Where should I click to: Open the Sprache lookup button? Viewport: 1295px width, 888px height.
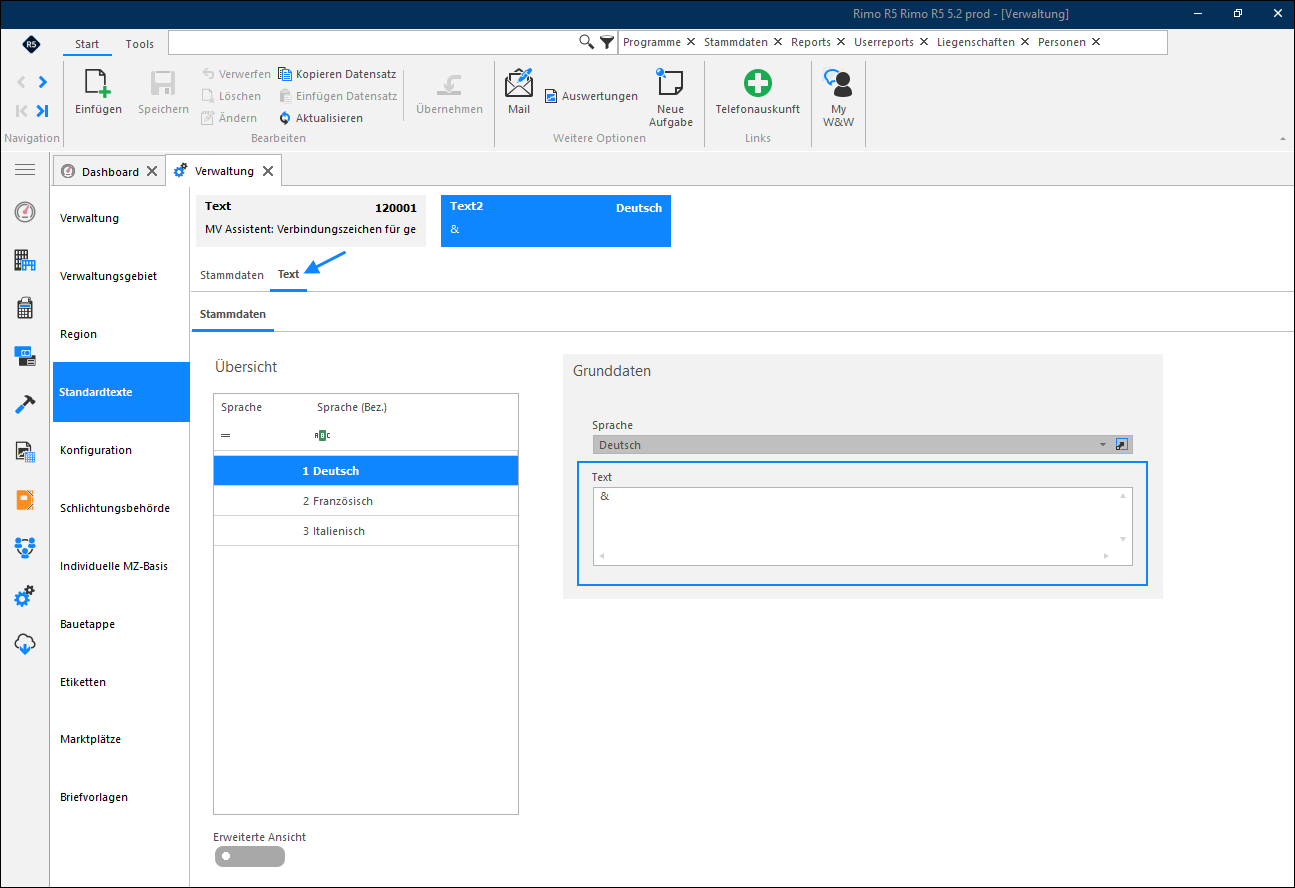(1122, 445)
